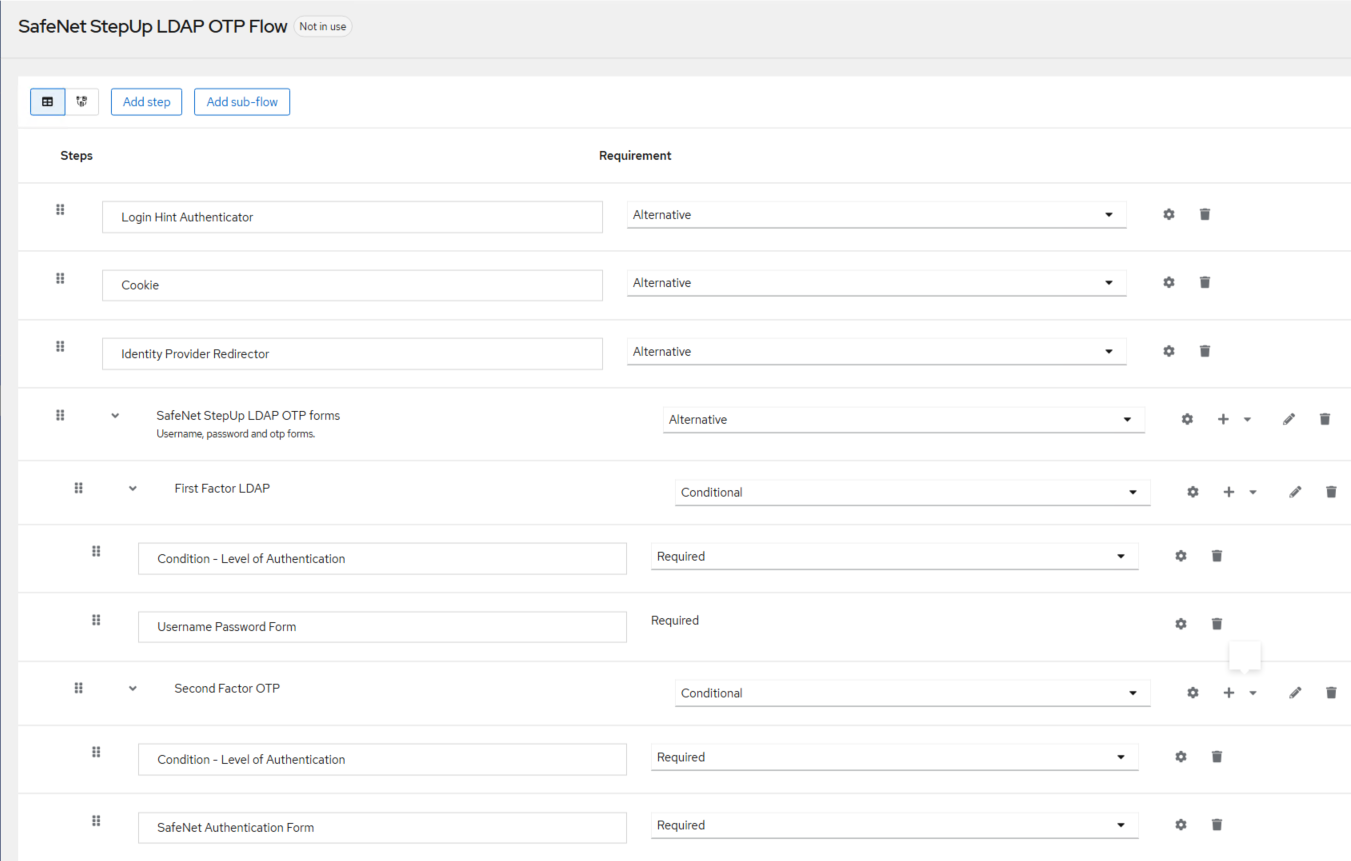Collapse the Second Factor OTP sub-flow
This screenshot has height=861, width=1351.
pos(133,689)
